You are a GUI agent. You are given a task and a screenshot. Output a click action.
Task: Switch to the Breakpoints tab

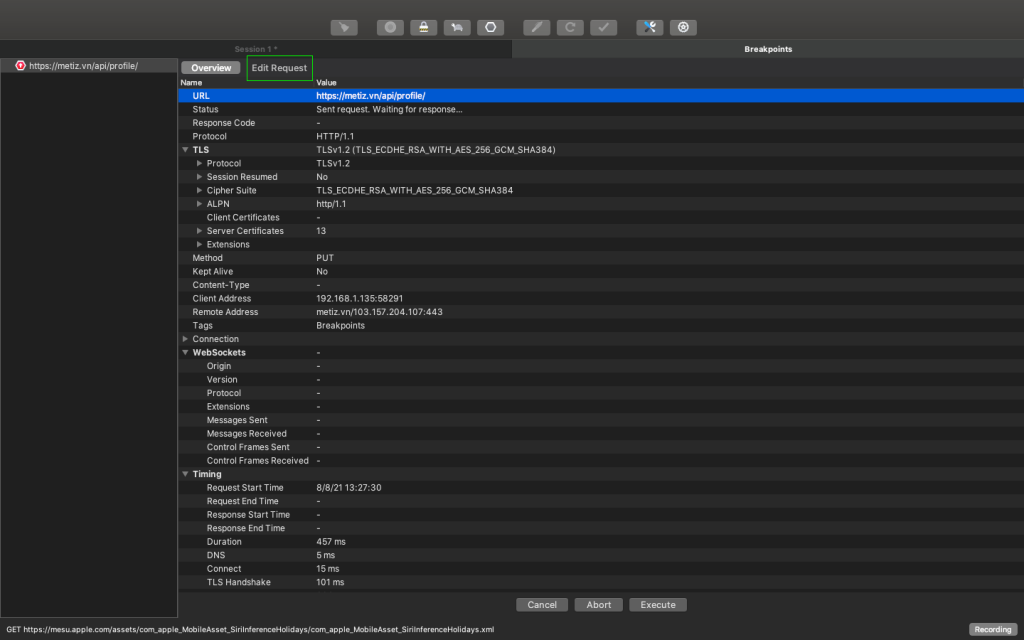768,49
